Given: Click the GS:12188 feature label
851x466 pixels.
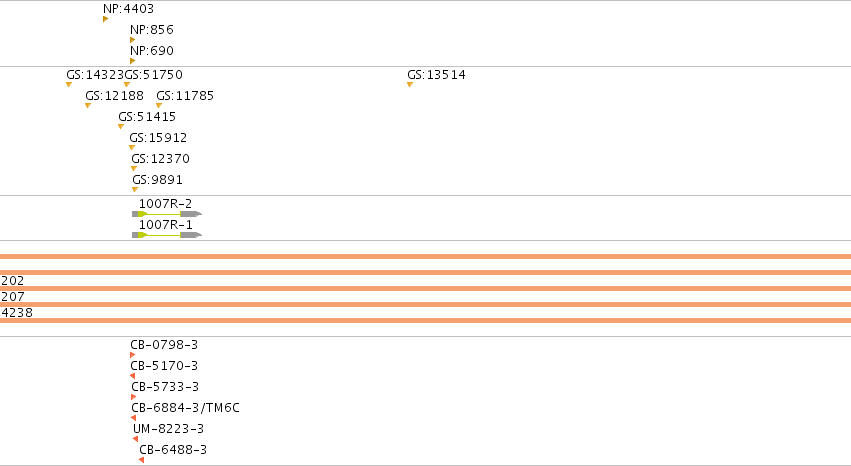Looking at the screenshot, I should 115,95.
